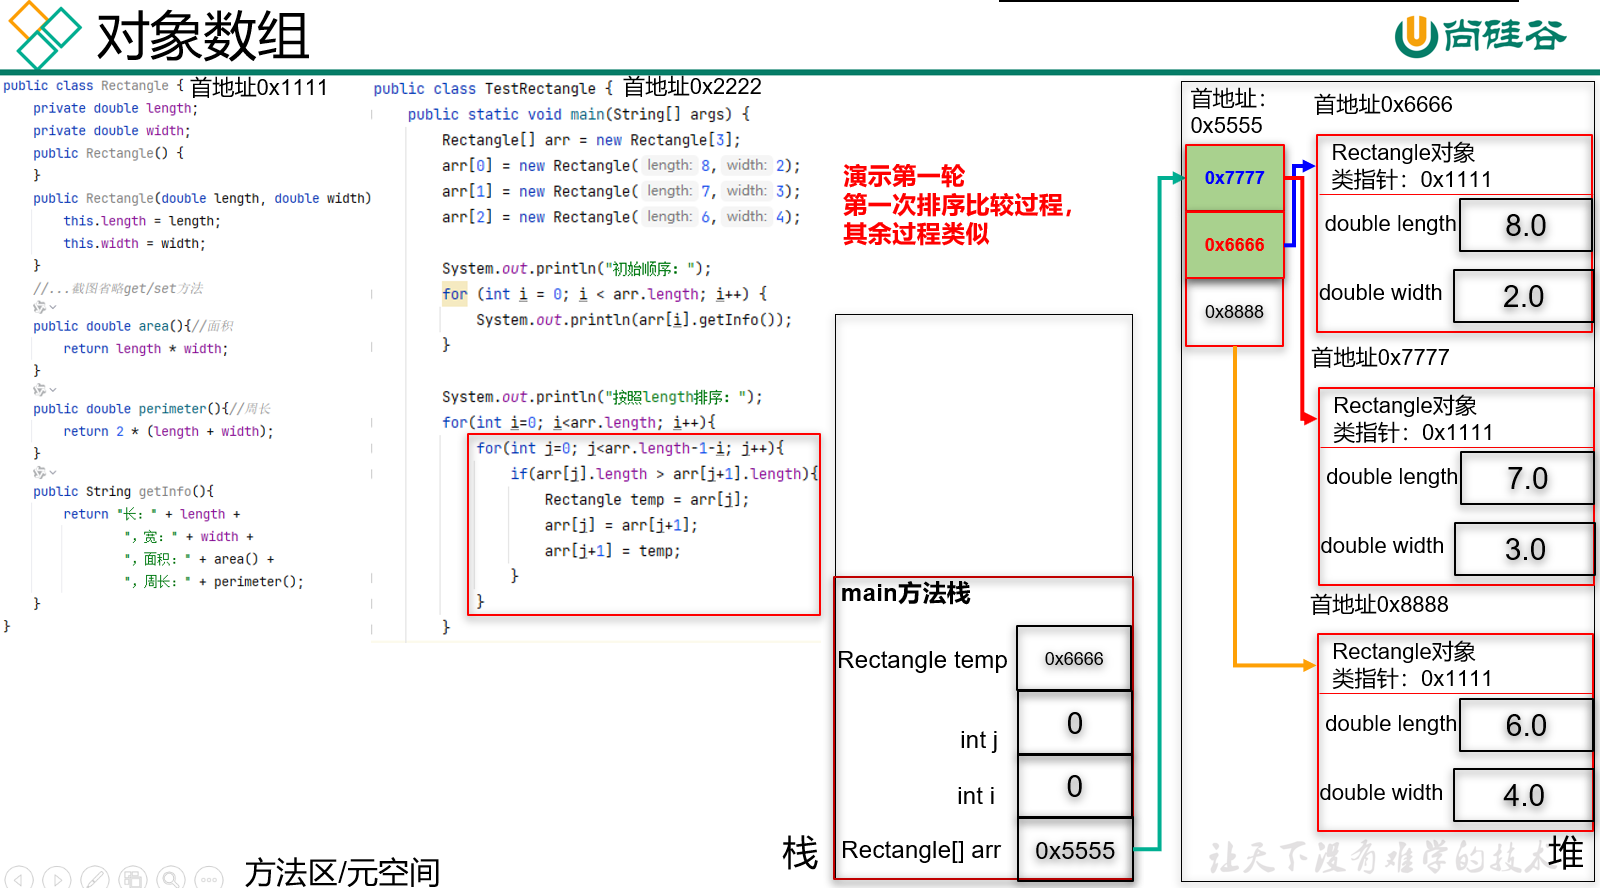Click the 0x8888 array cell
Screen dimensions: 1600x888
pos(1234,312)
